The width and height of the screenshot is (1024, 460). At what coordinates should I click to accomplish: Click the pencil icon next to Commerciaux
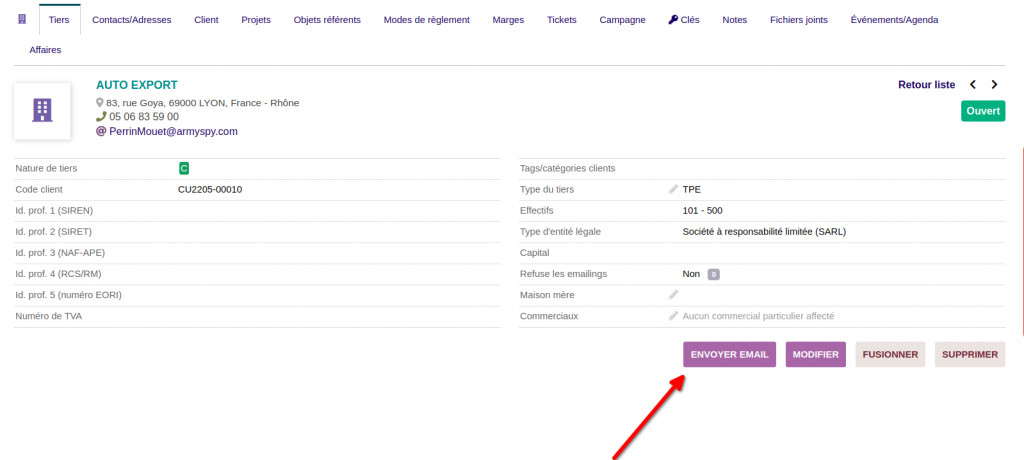click(x=673, y=316)
